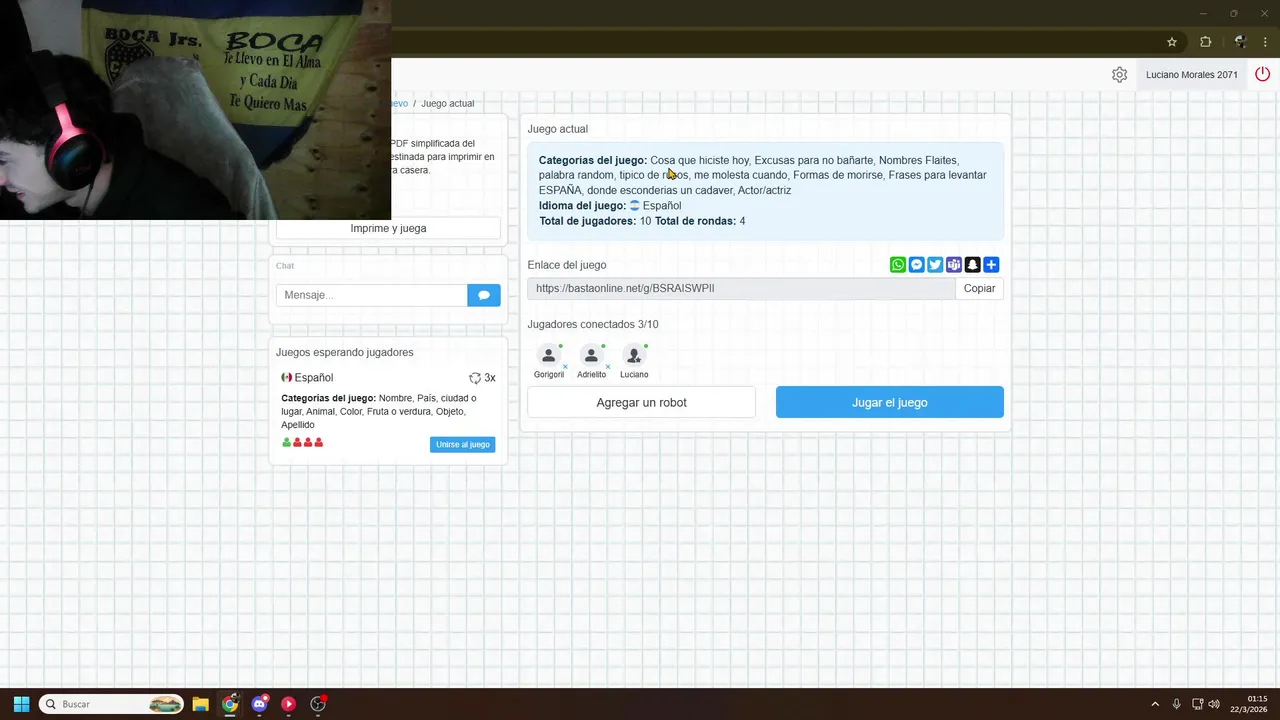
Task: Click Agregar un robot button
Action: pos(641,402)
